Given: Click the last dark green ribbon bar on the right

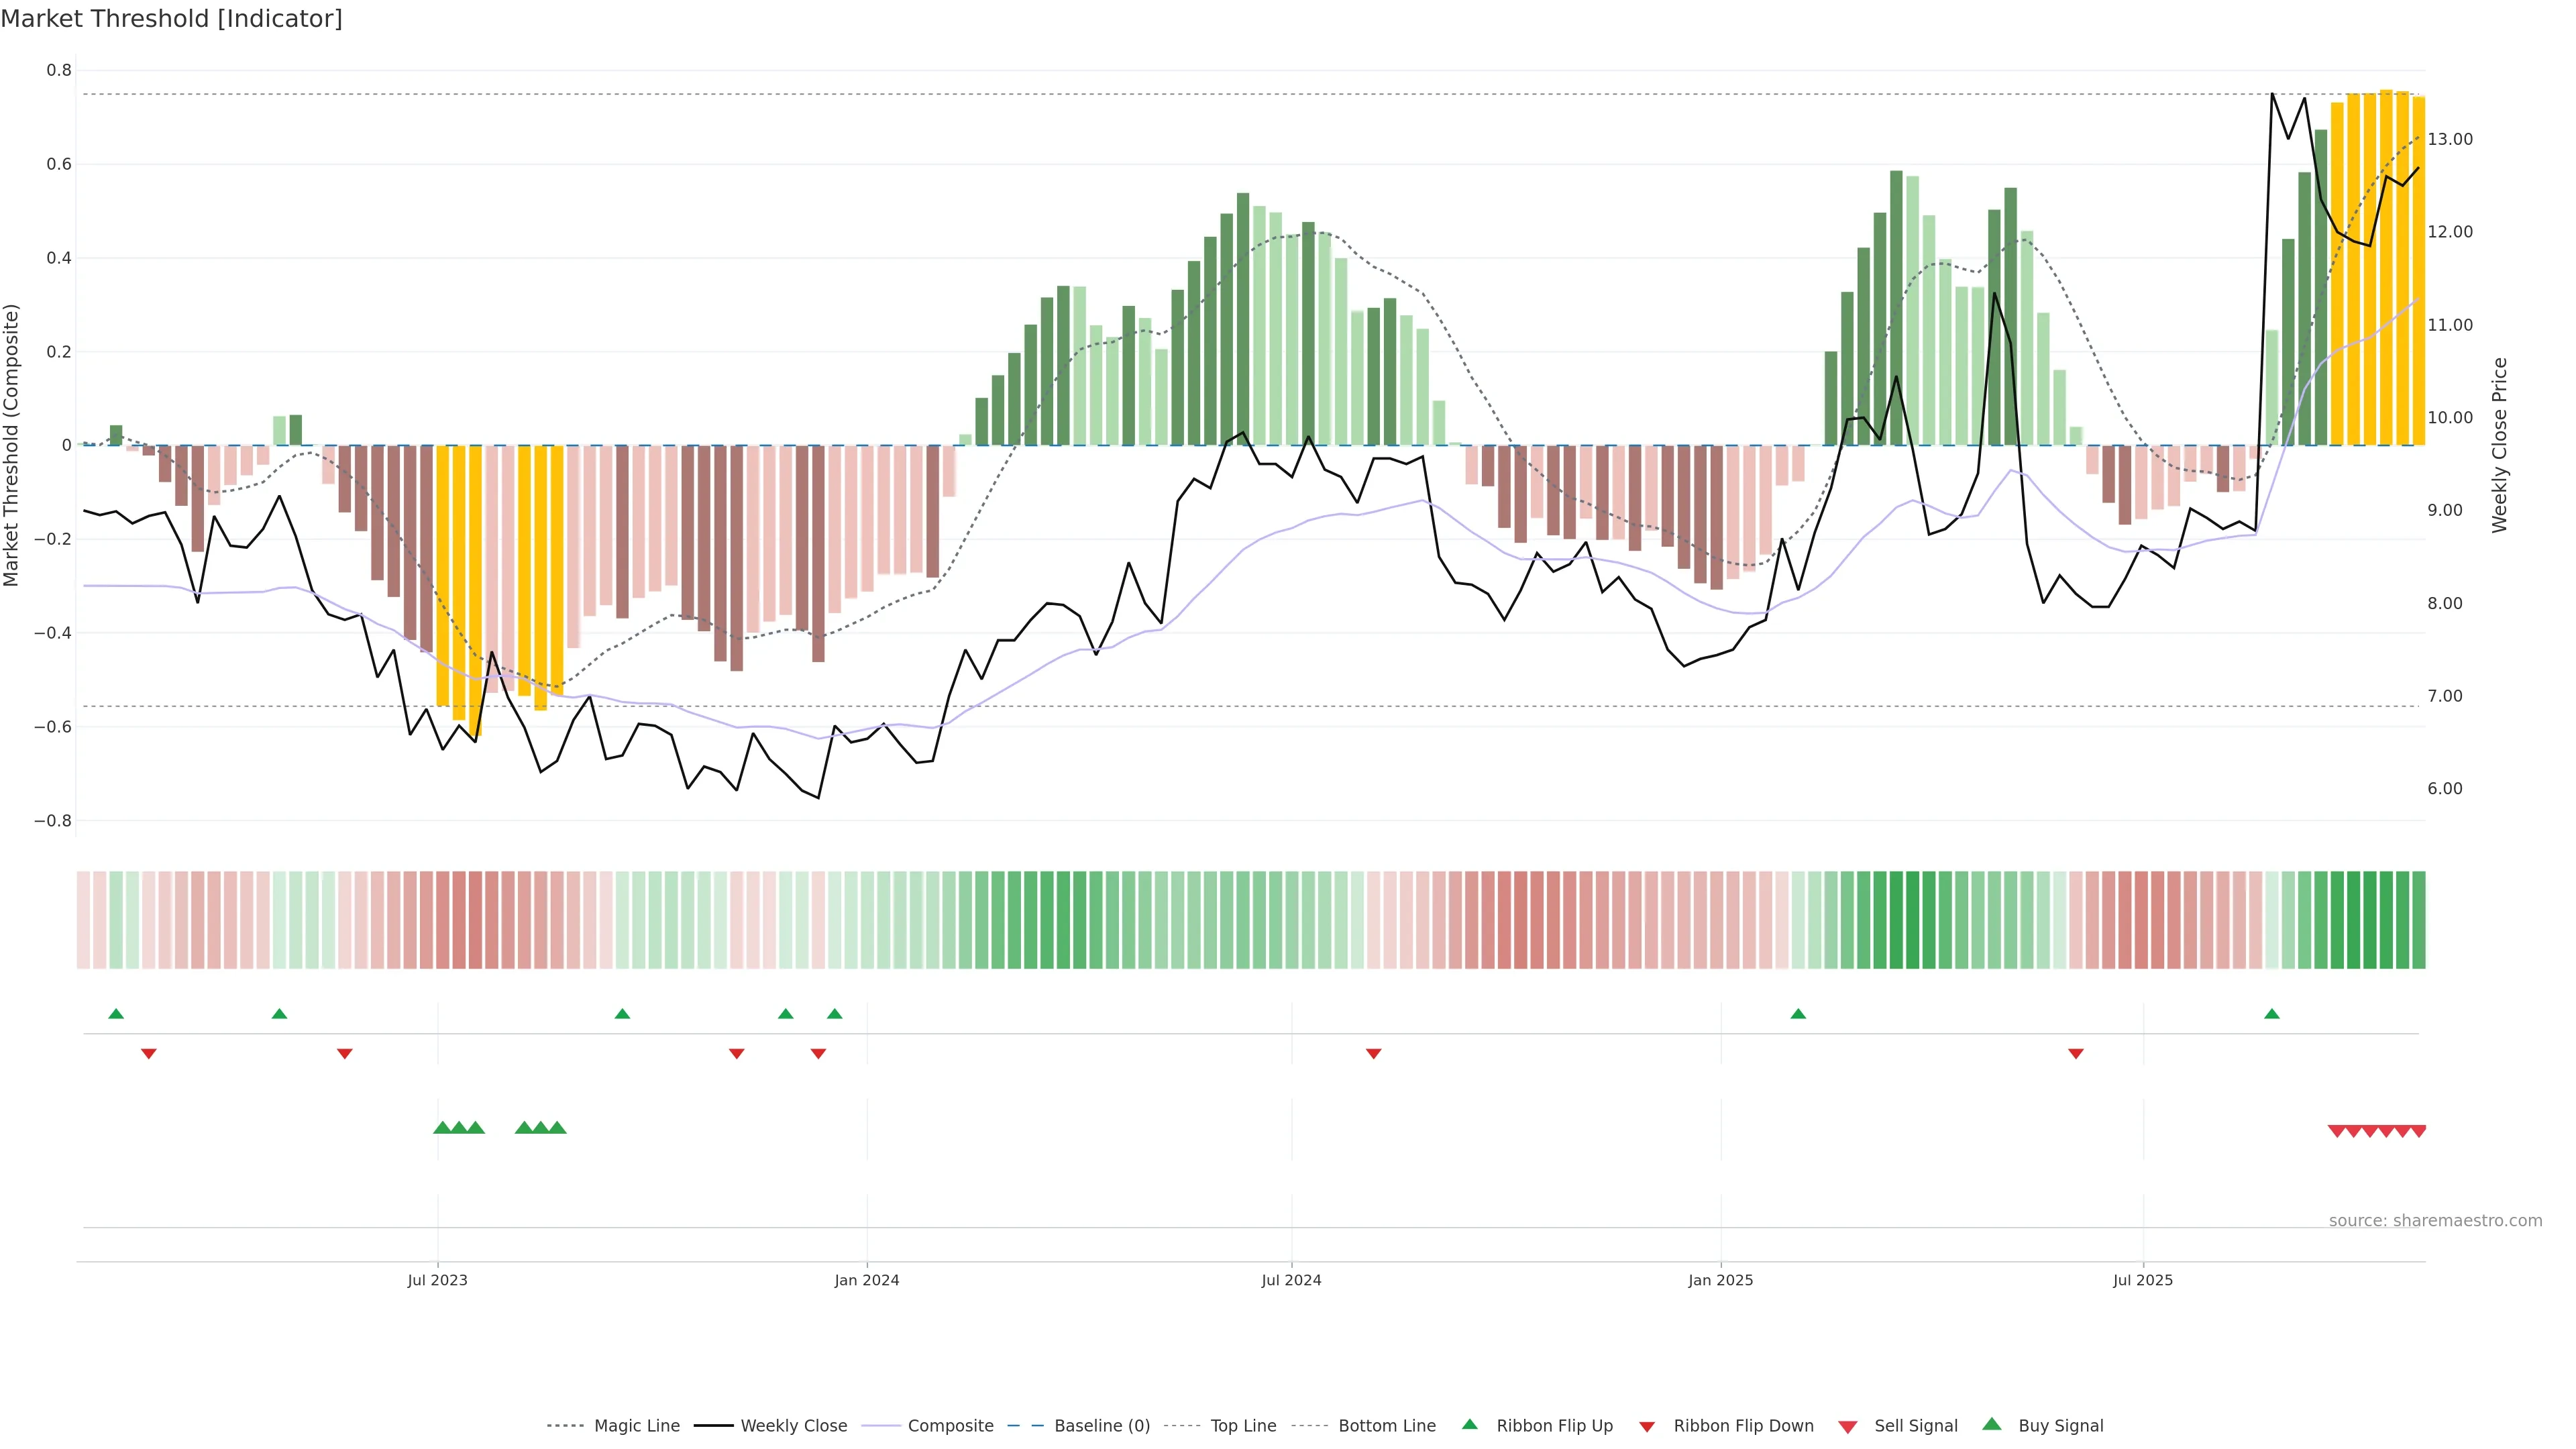Looking at the screenshot, I should point(2418,919).
